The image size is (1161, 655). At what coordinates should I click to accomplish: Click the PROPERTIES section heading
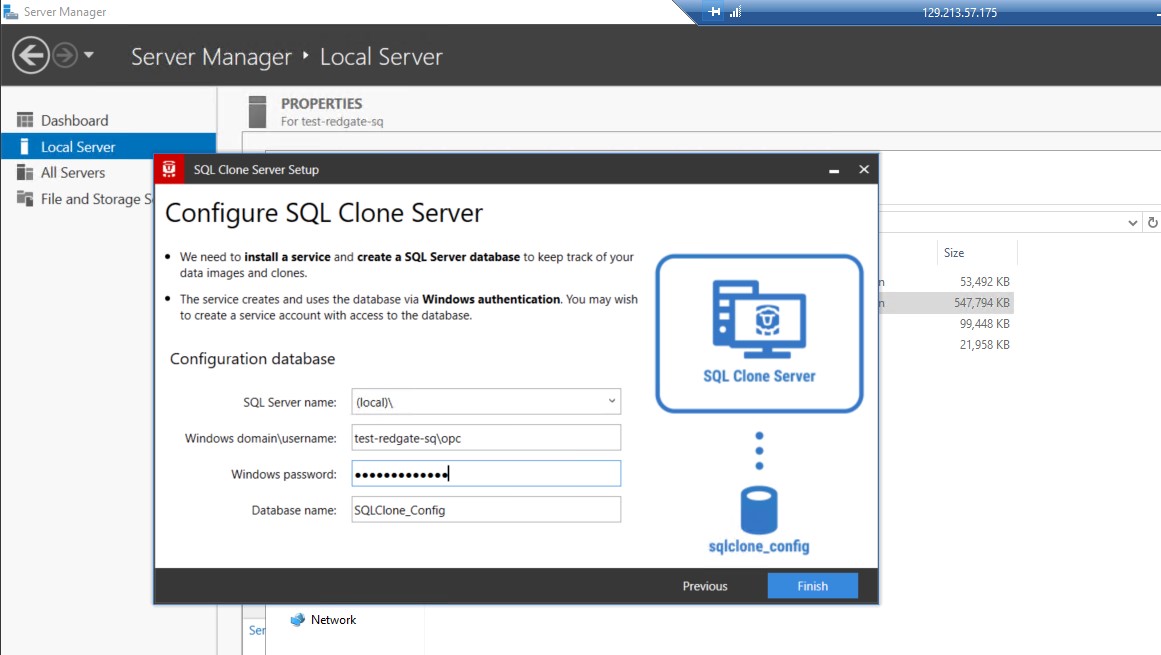(321, 104)
